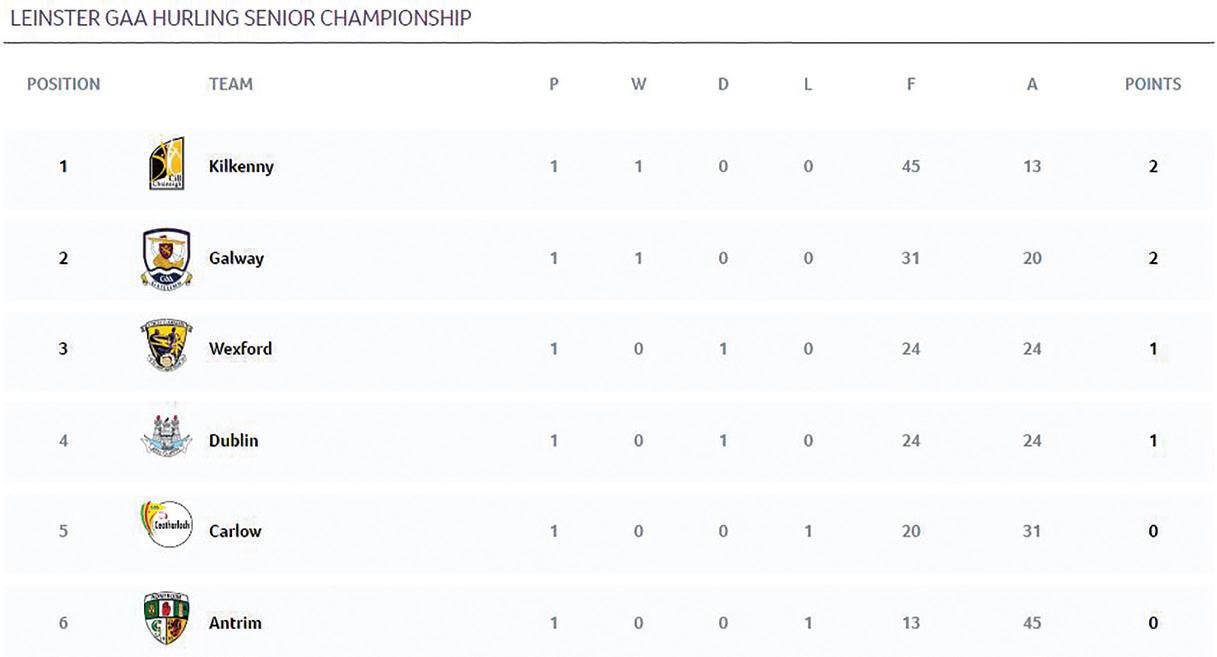Screen dimensions: 1217x657
Task: Click the Carlow team crest
Action: [166, 526]
